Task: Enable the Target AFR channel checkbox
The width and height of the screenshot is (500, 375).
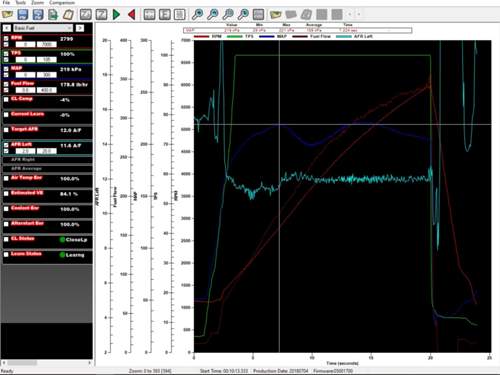Action: click(x=6, y=130)
